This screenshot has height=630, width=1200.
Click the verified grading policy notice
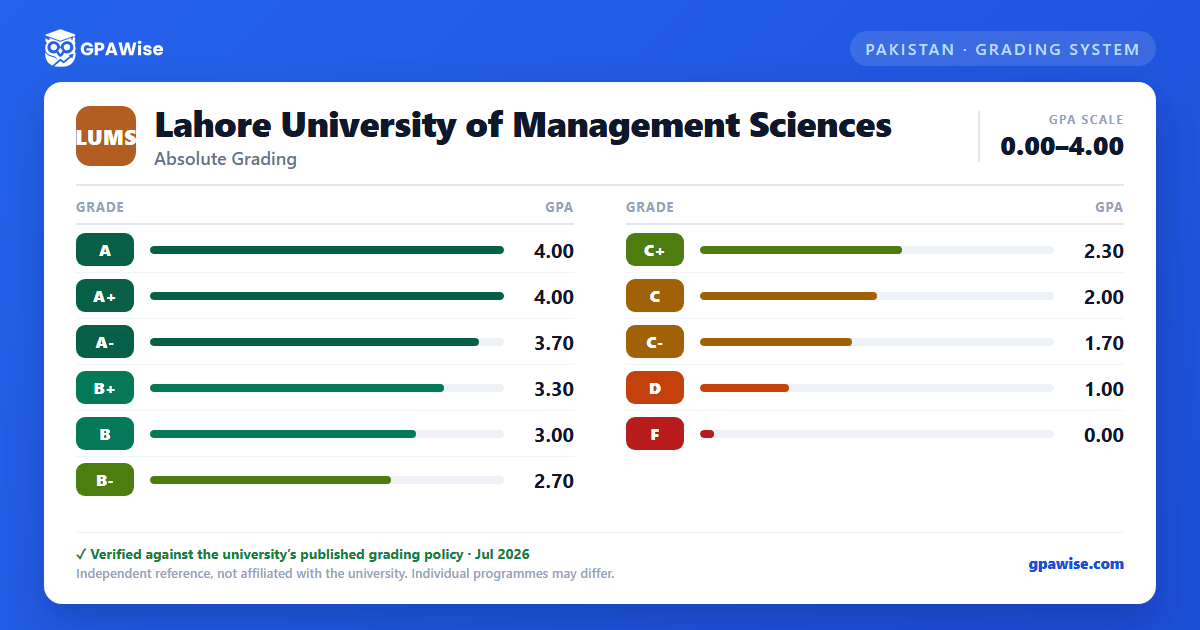pos(303,554)
